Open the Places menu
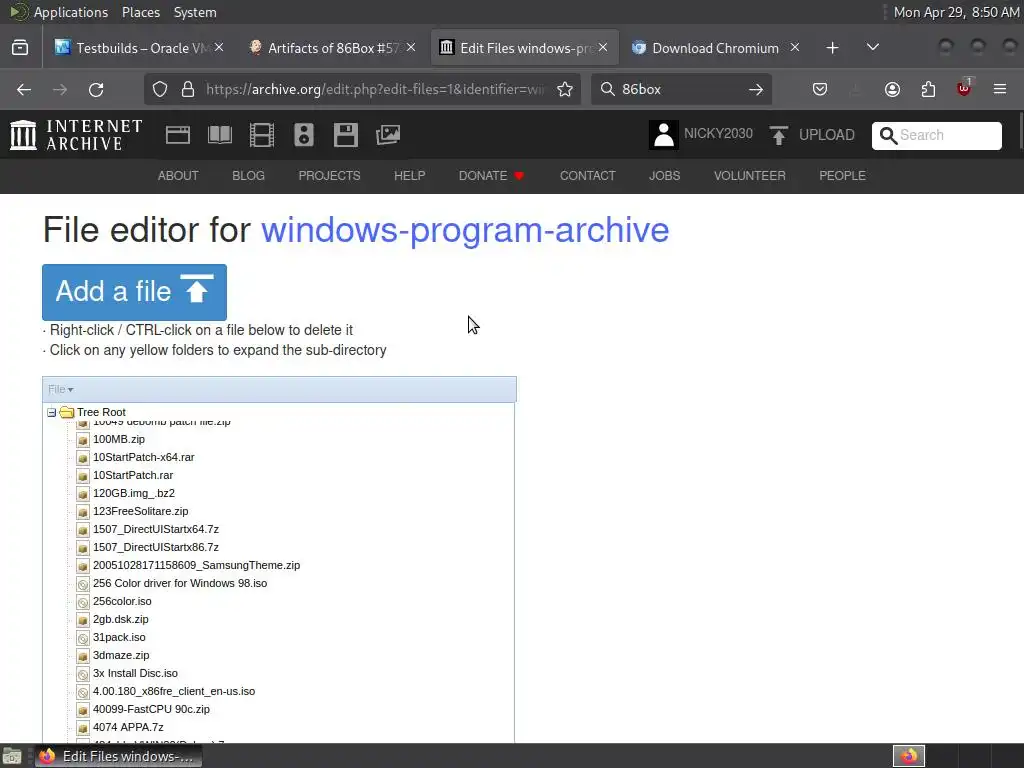The image size is (1024, 768). point(141,12)
